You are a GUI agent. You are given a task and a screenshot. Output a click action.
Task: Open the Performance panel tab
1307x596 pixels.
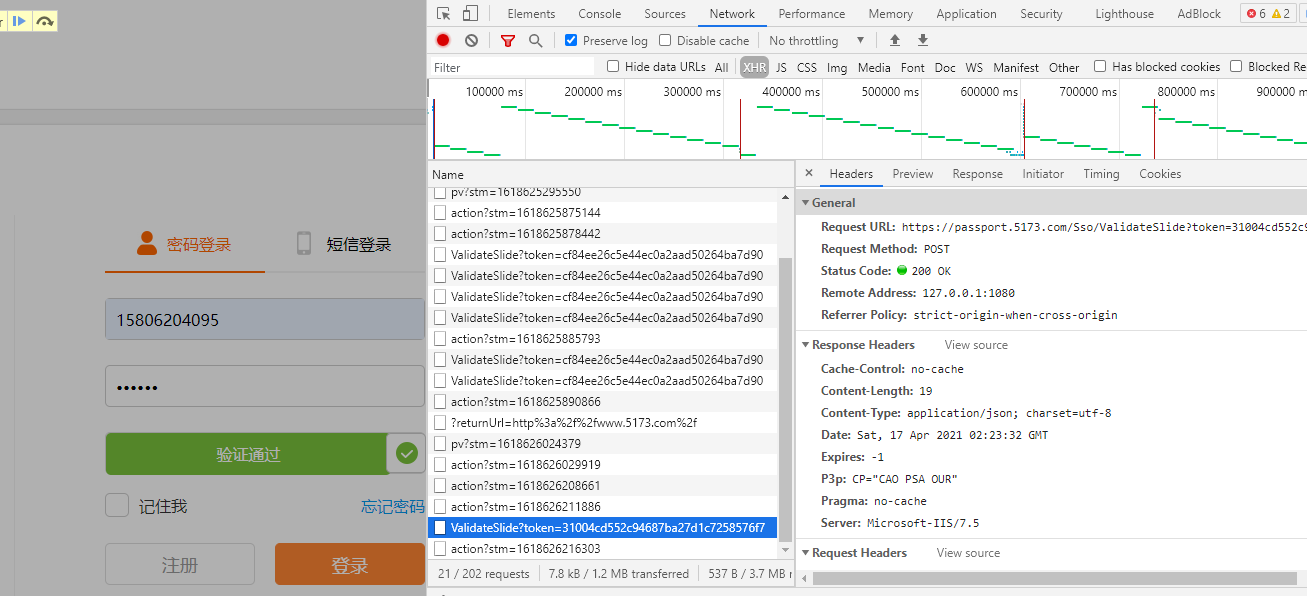tap(812, 14)
